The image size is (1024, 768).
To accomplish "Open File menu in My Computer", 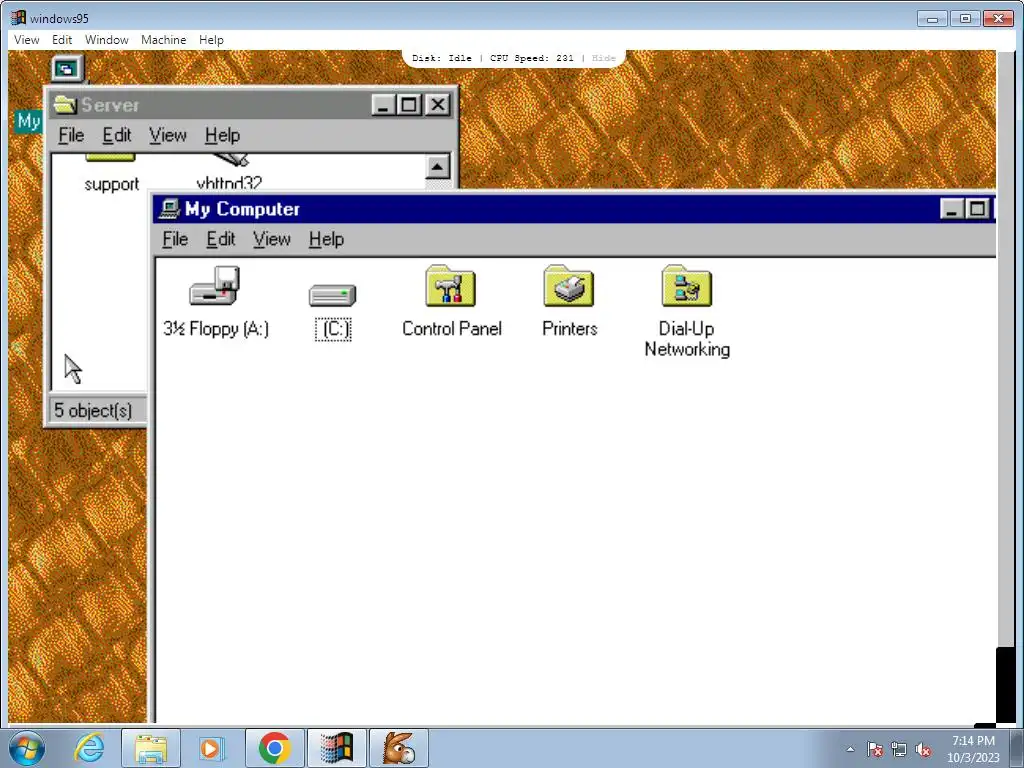I will coord(175,239).
